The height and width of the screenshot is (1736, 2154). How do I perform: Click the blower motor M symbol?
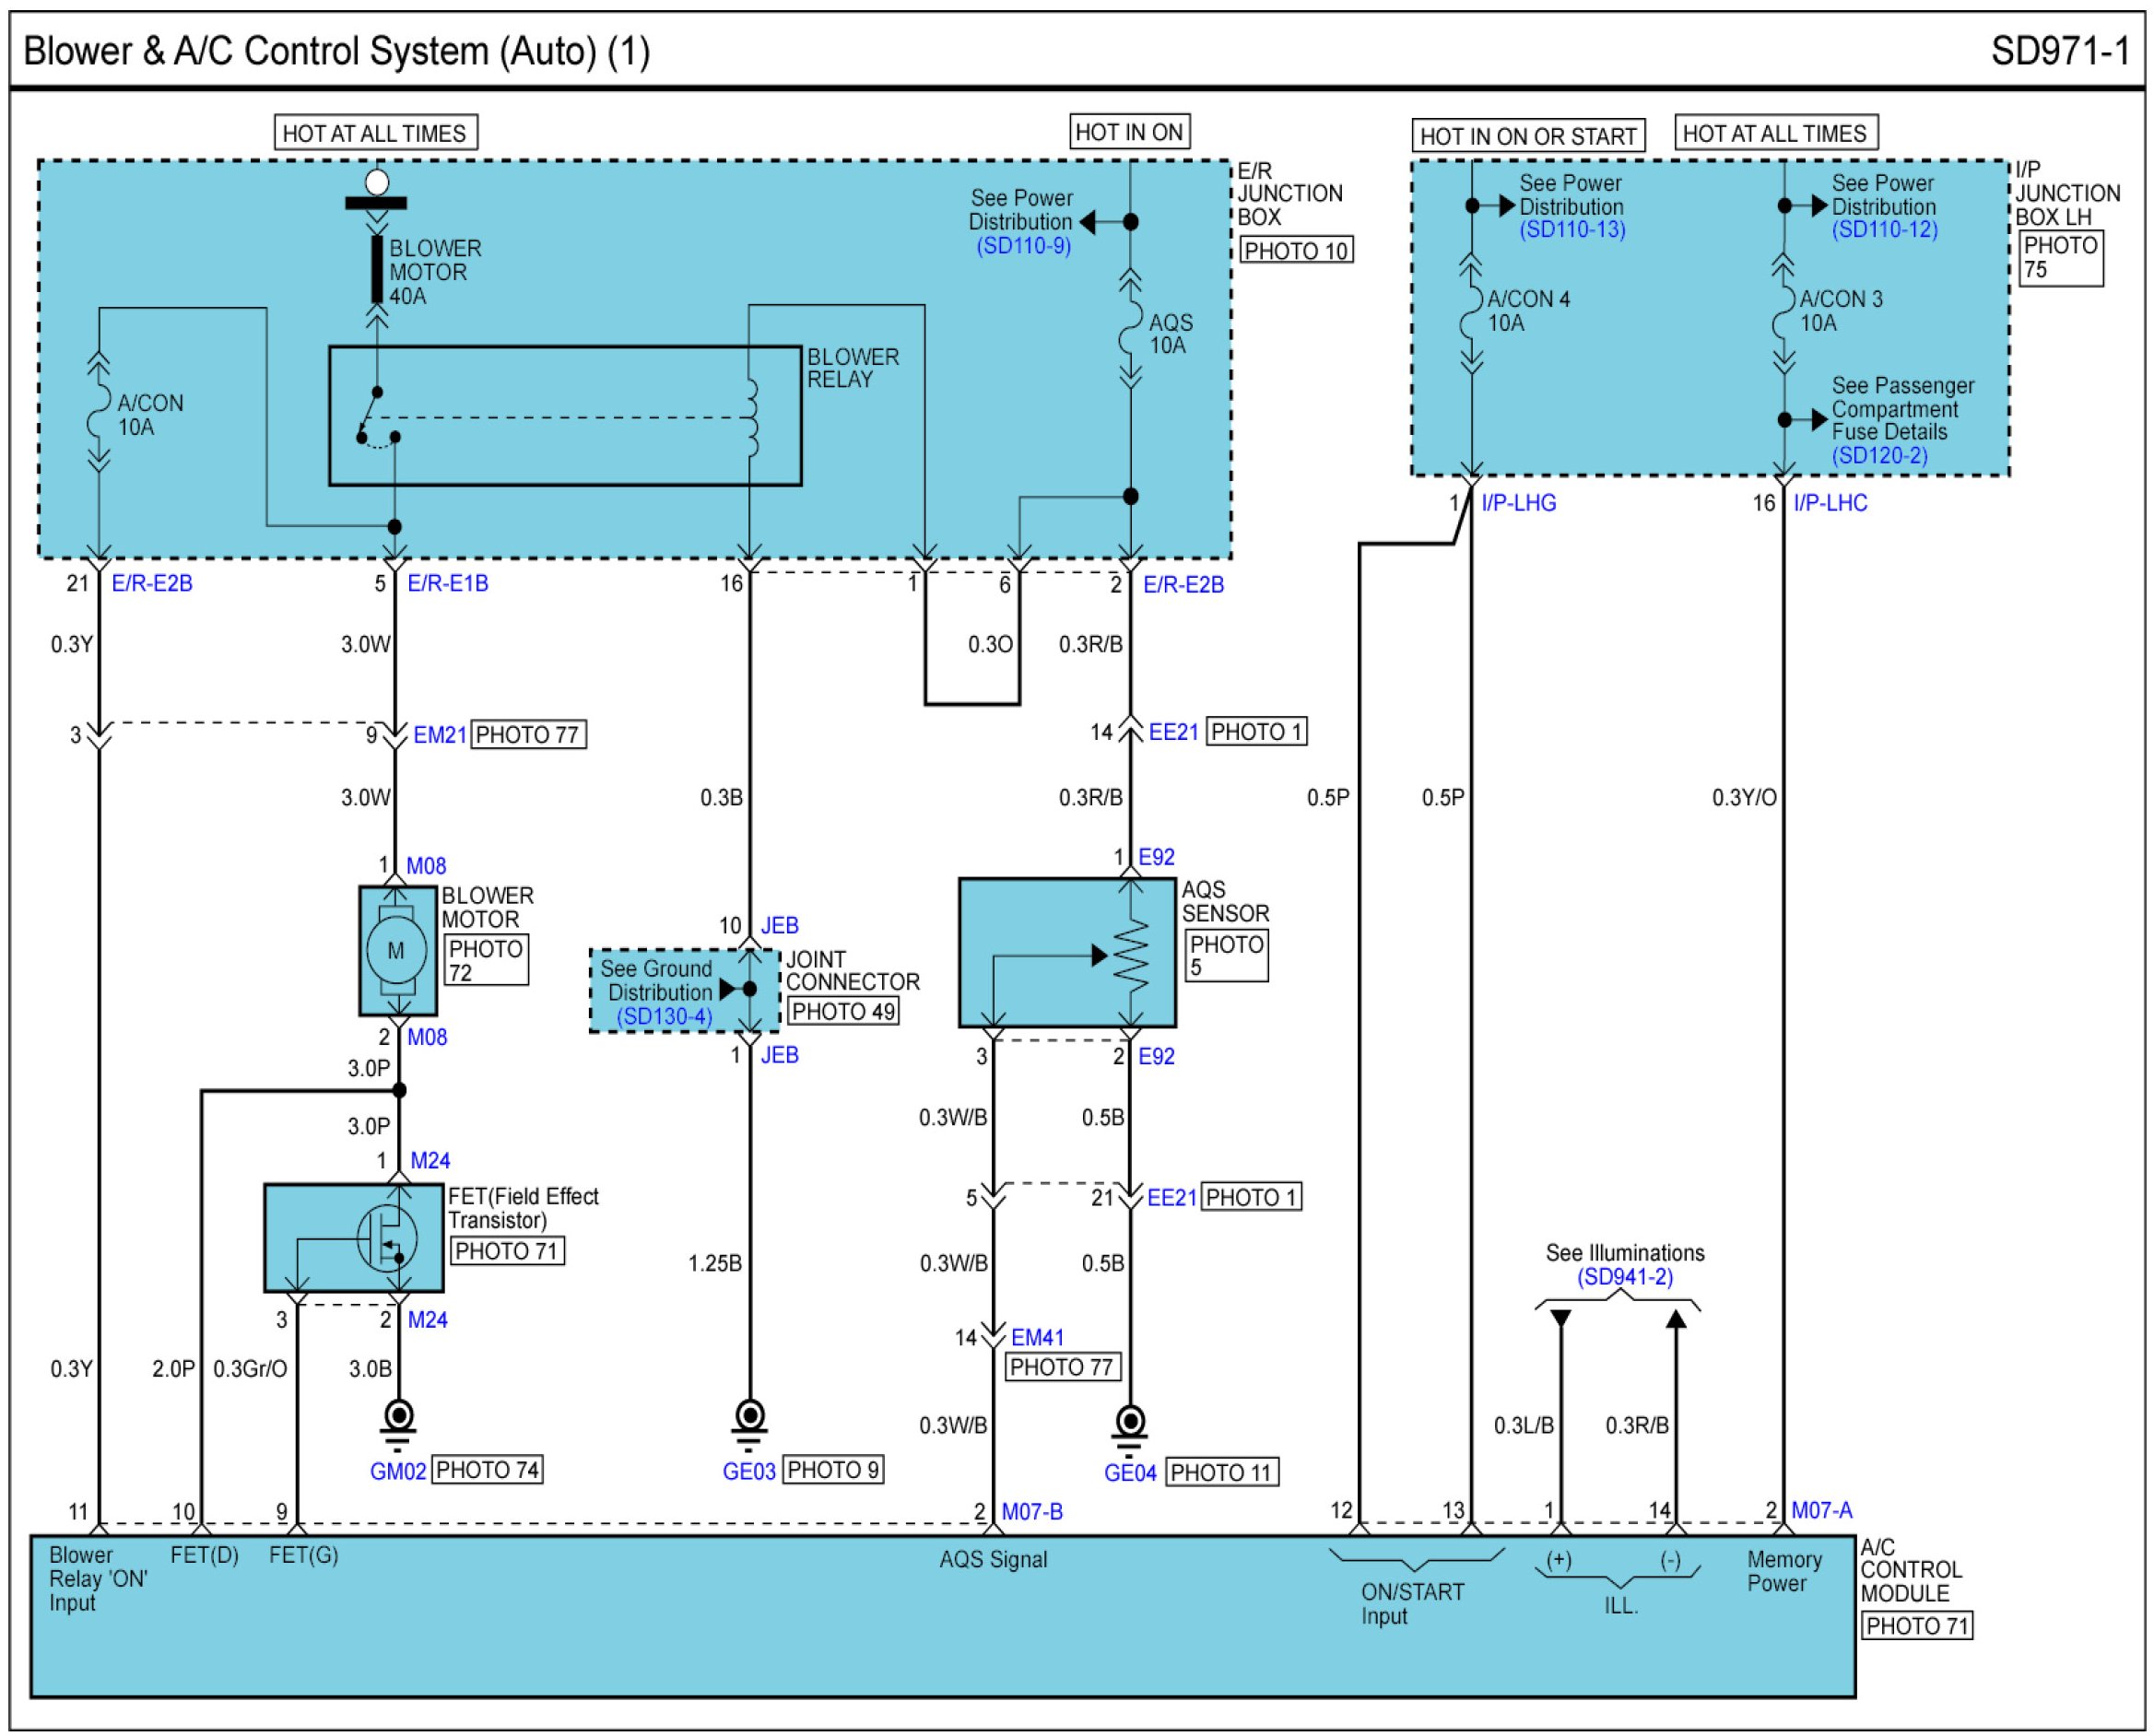point(396,950)
